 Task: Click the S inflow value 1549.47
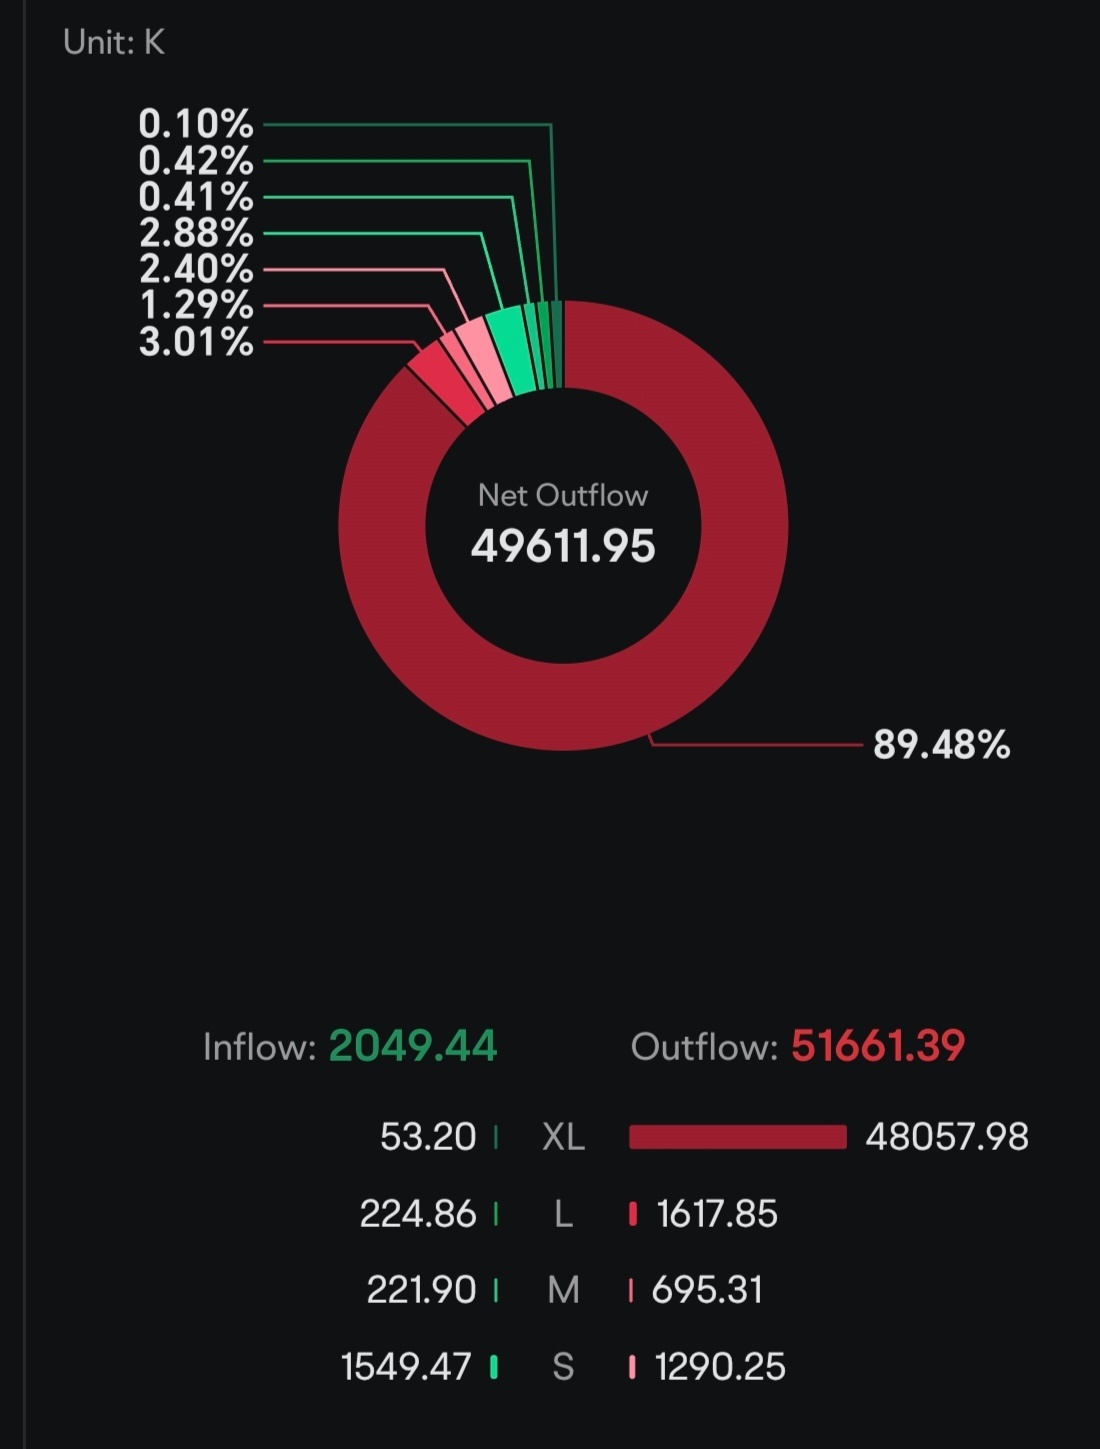(x=406, y=1367)
